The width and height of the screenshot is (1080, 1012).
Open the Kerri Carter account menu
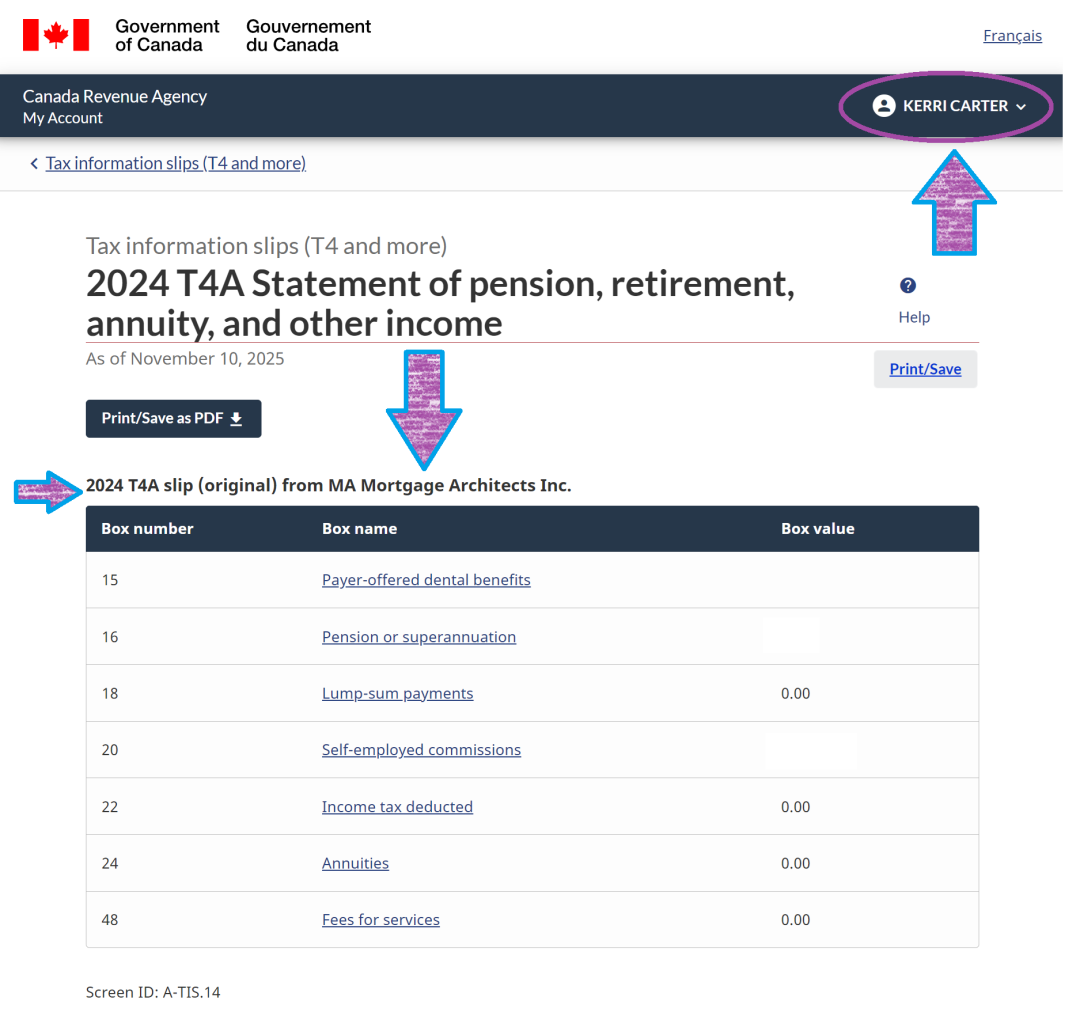click(955, 106)
